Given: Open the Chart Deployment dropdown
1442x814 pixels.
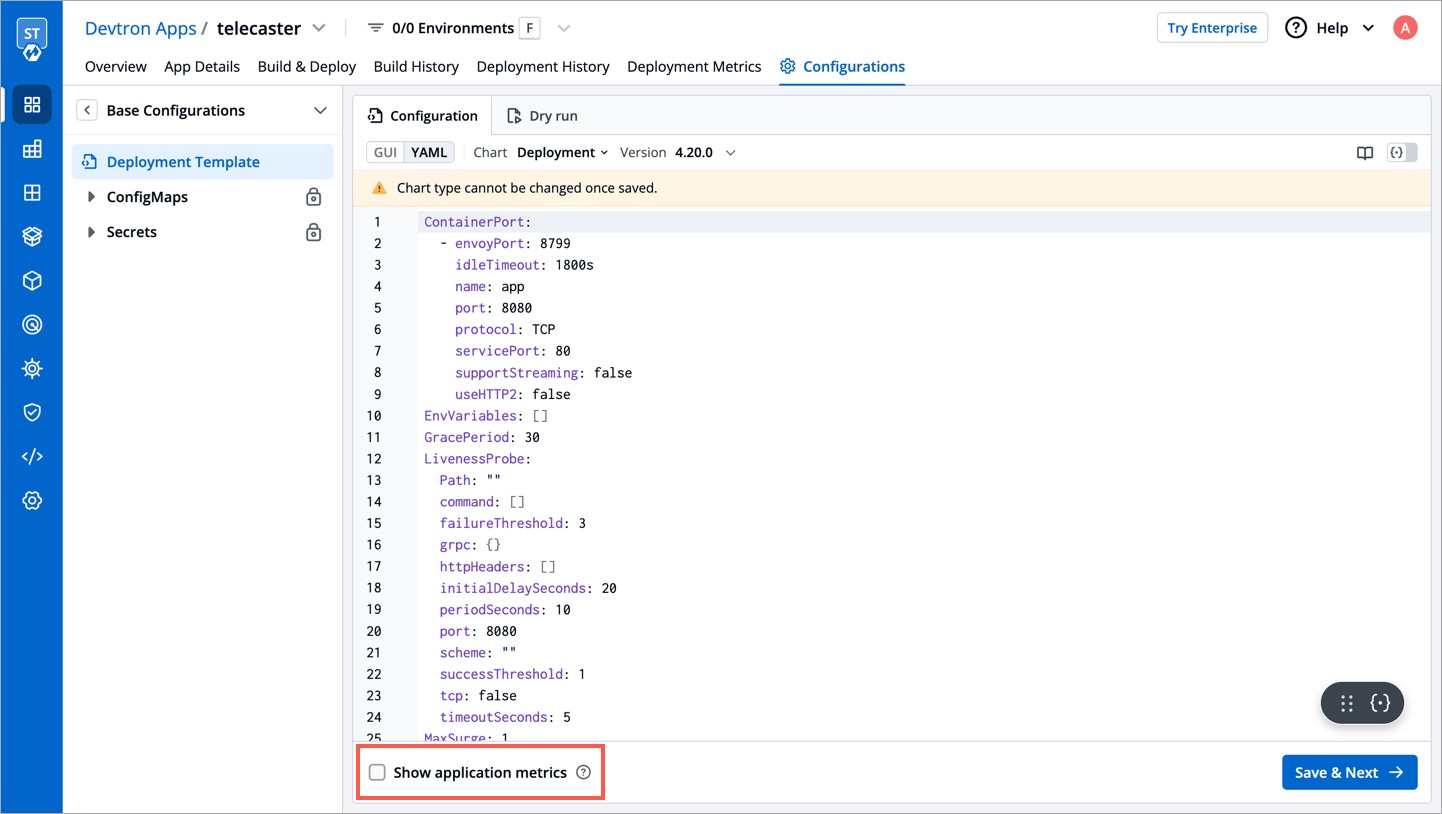Looking at the screenshot, I should coord(562,153).
